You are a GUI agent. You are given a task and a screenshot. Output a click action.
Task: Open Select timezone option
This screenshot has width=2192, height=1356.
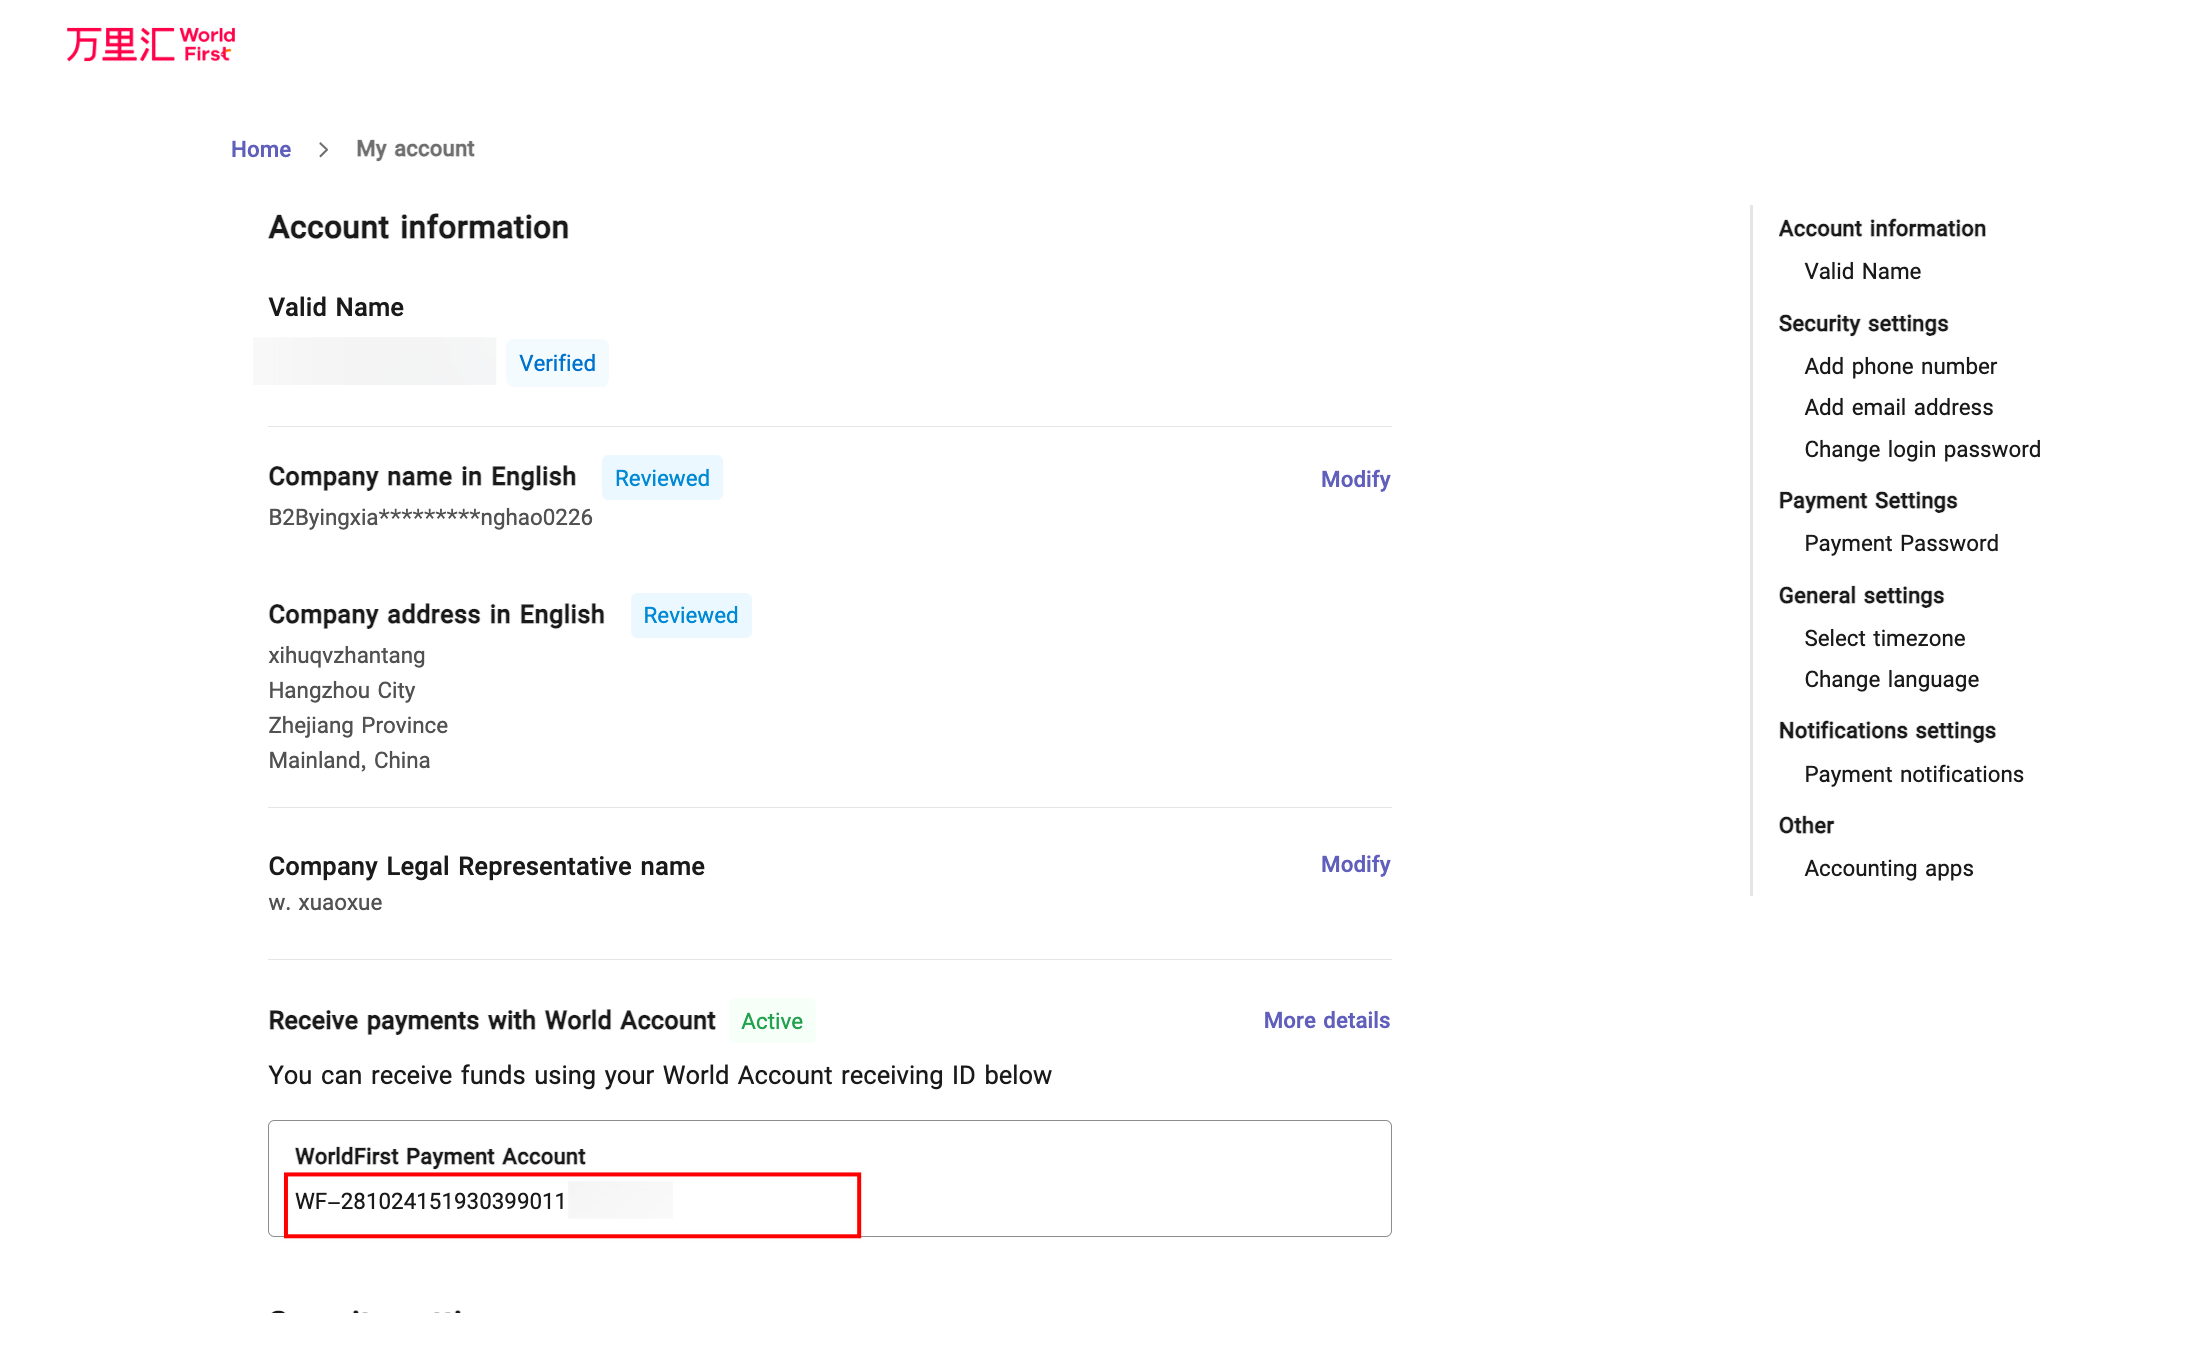(1884, 638)
